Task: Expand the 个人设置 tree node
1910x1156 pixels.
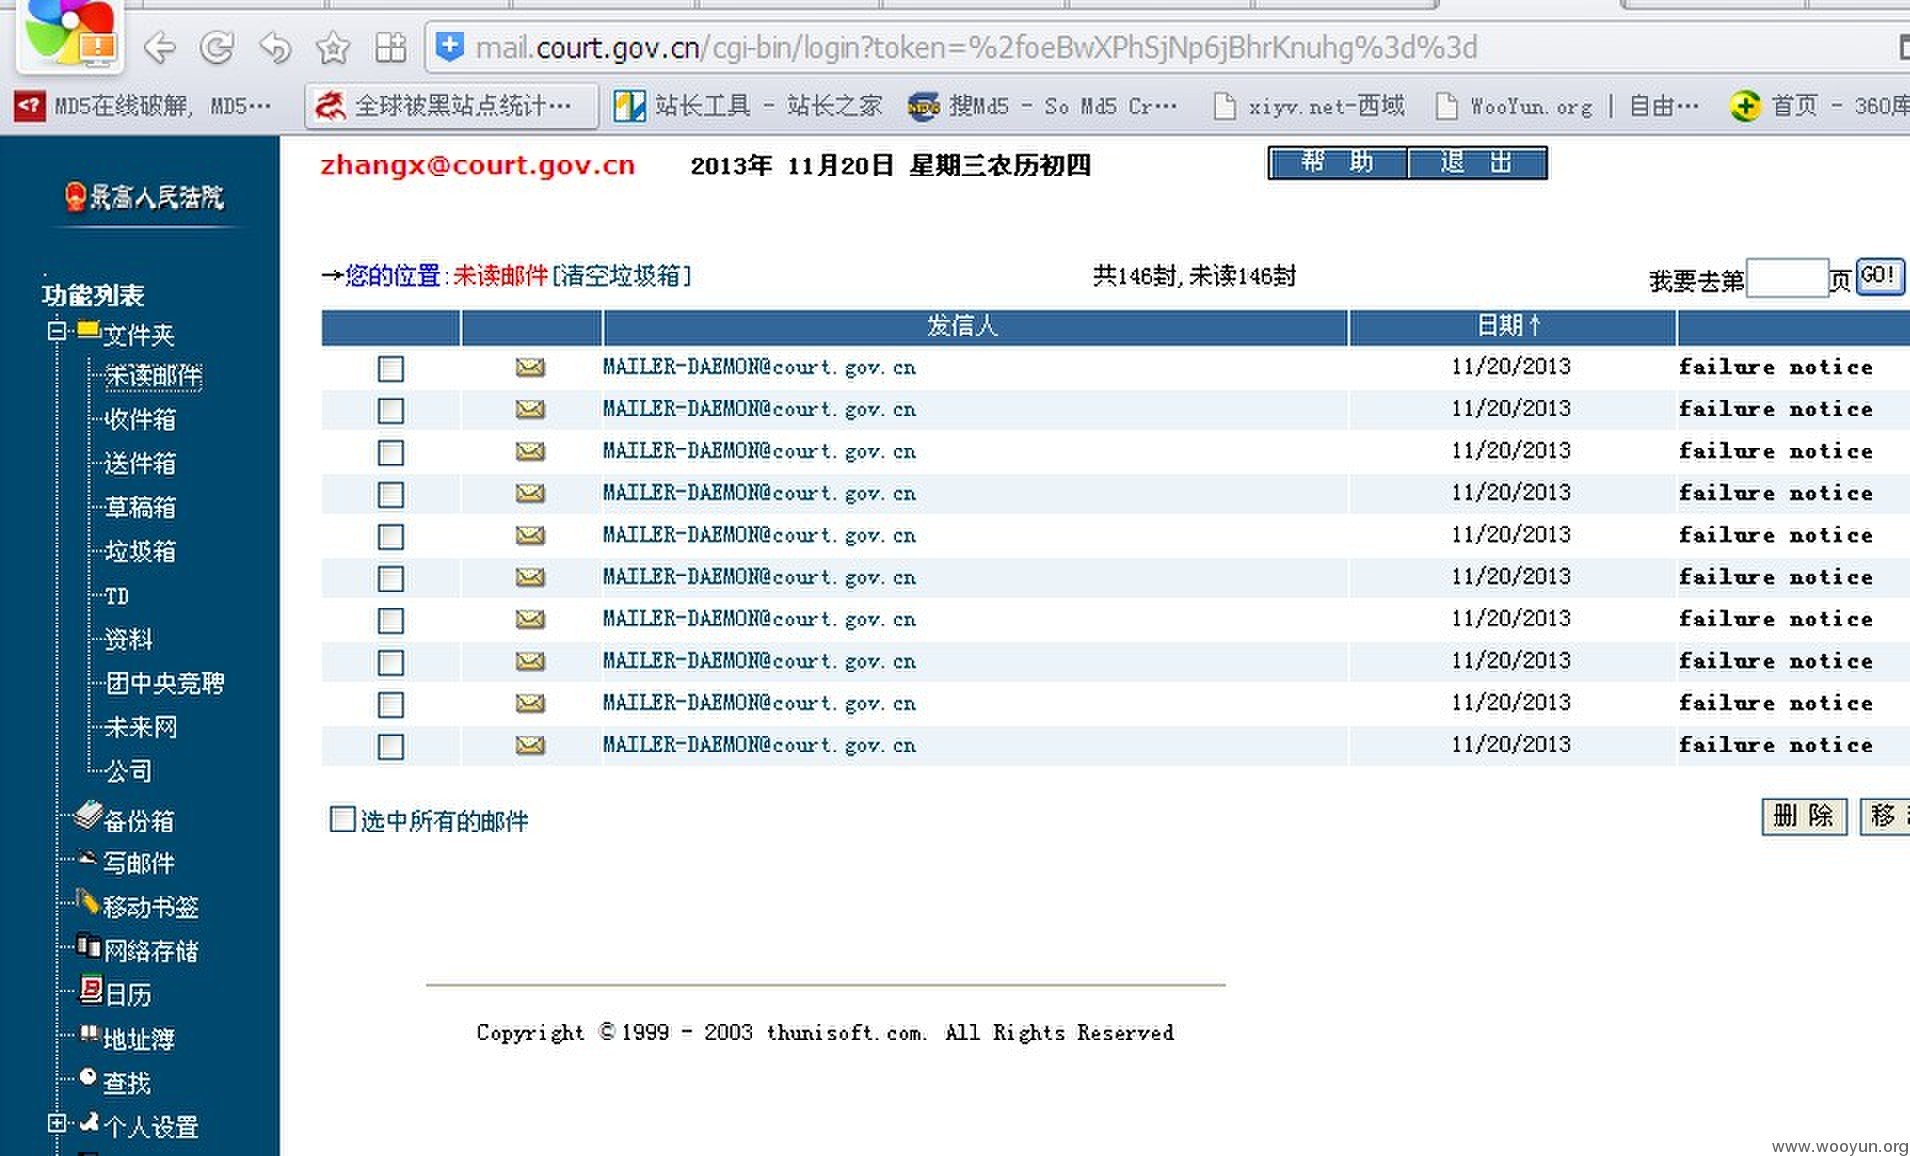Action: pos(57,1123)
